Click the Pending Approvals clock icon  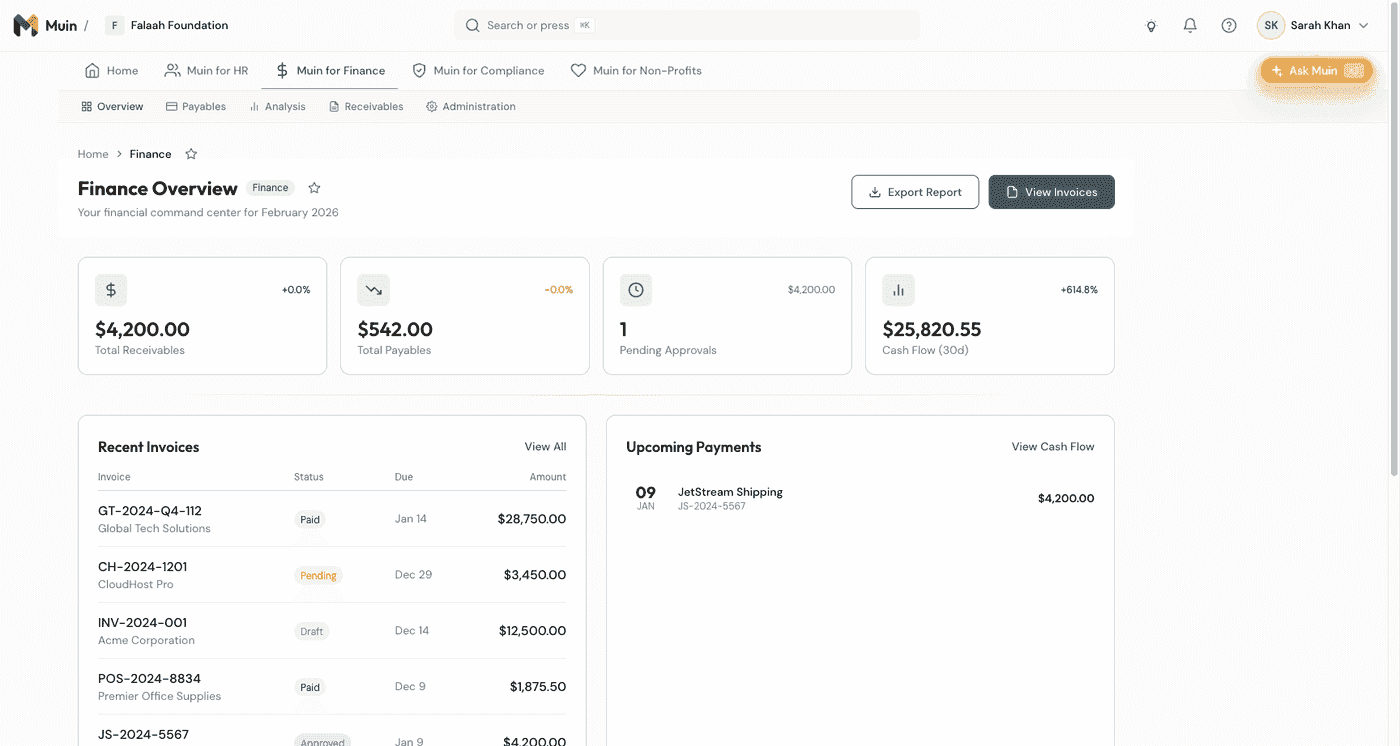click(x=636, y=290)
